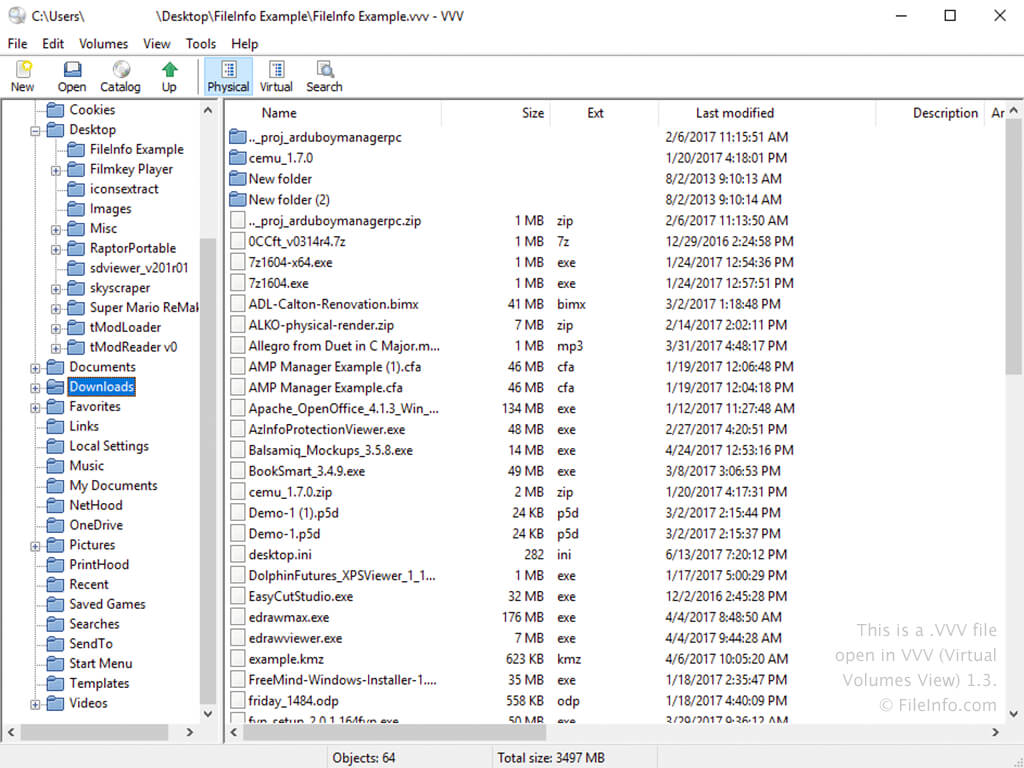
Task: Expand the Misc folder node
Action: coord(56,230)
